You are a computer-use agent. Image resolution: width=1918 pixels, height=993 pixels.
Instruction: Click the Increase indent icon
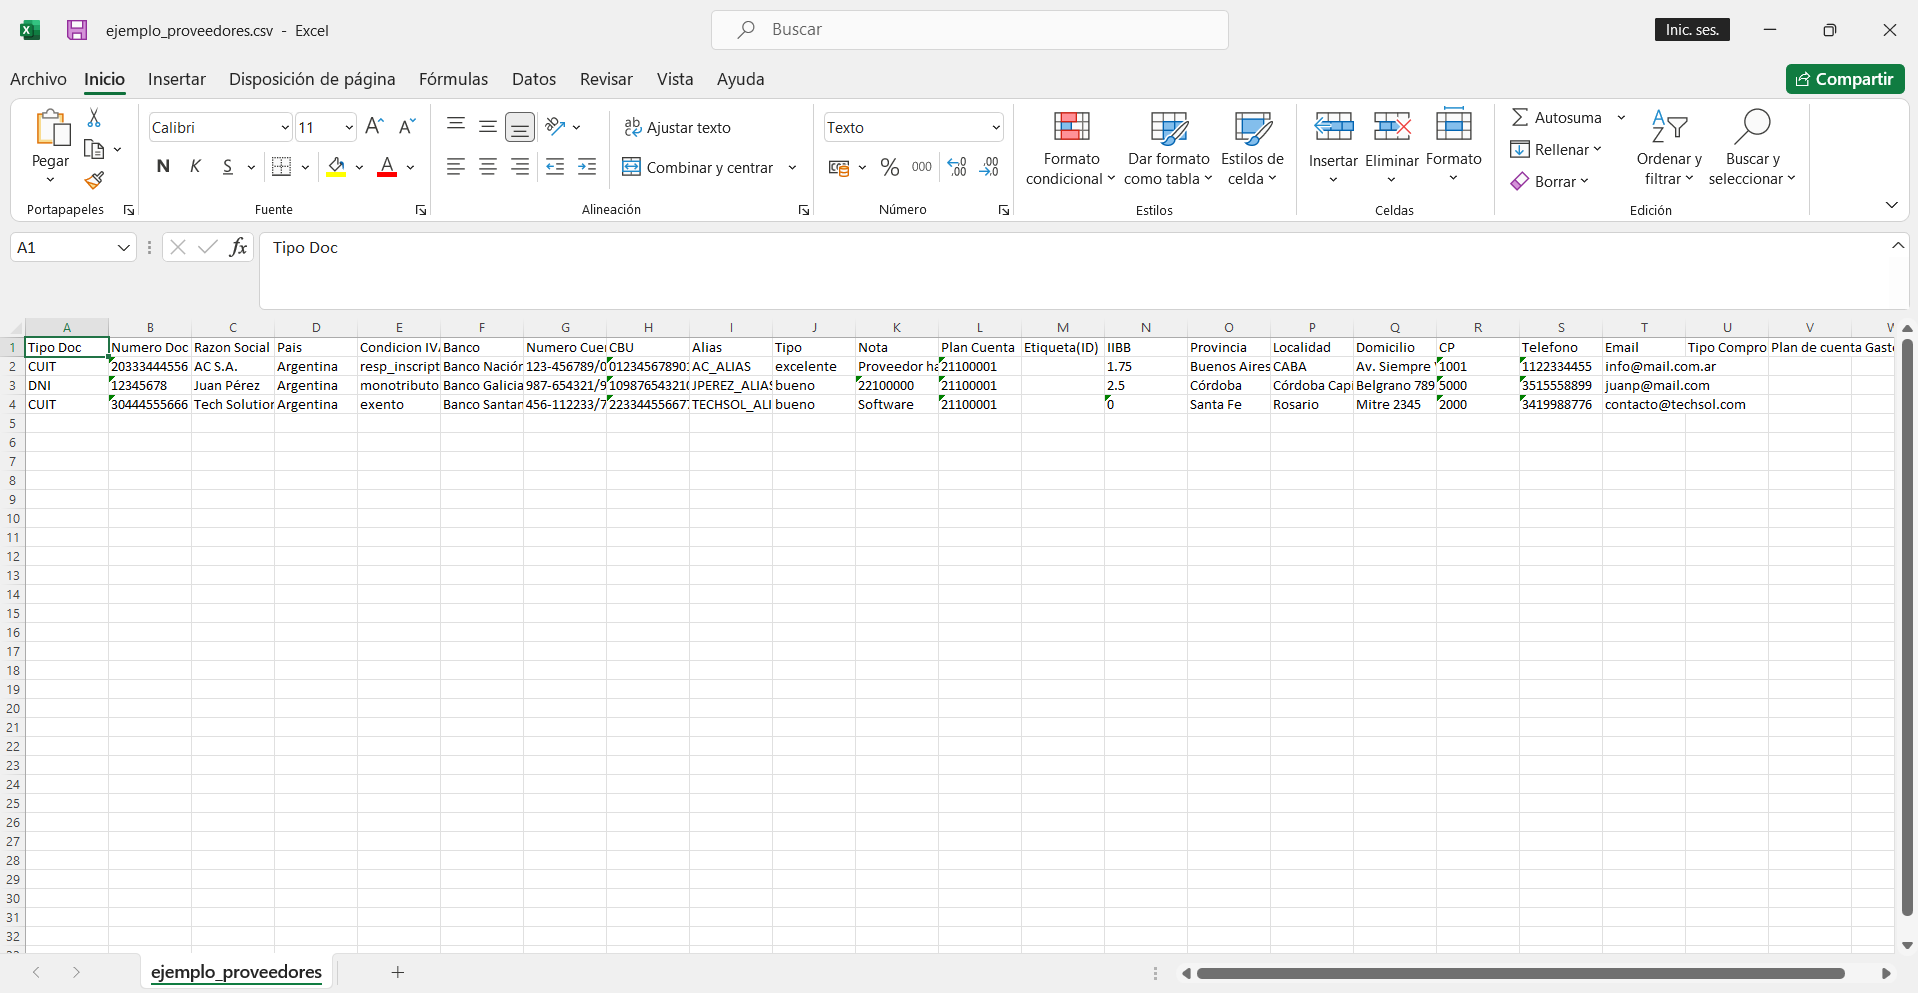[587, 167]
